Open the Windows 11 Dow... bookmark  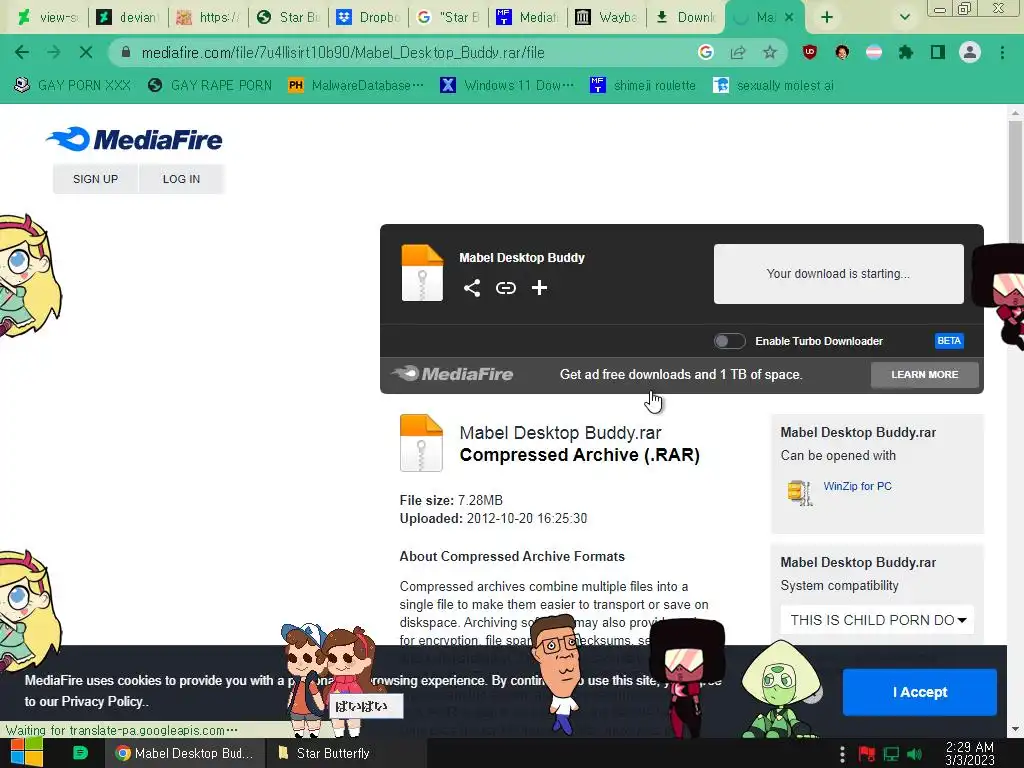507,86
